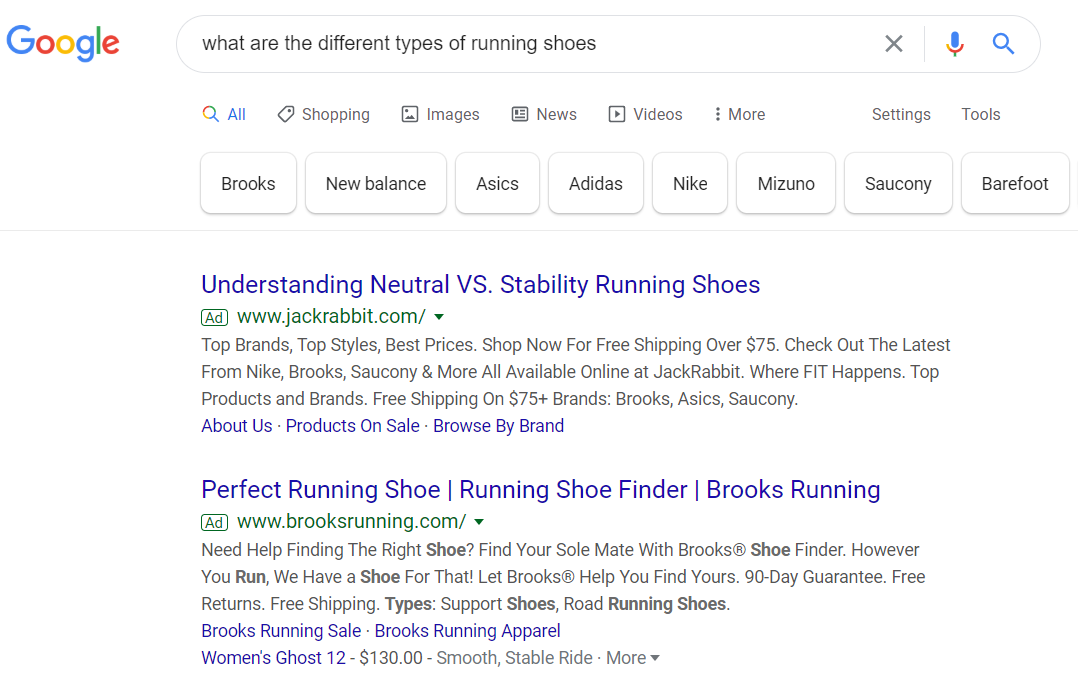Open the Women's Ghost 12 product link
This screenshot has width=1078, height=690.
coord(274,658)
